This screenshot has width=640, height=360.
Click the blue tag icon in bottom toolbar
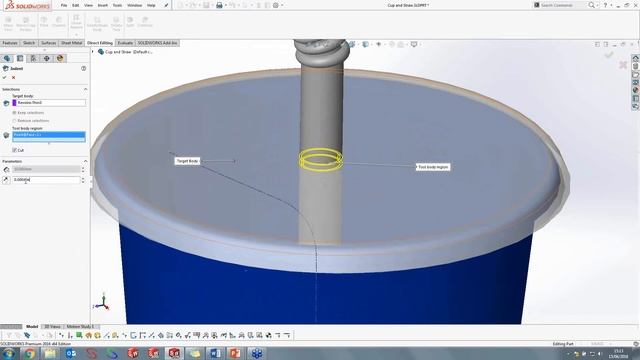point(27,335)
